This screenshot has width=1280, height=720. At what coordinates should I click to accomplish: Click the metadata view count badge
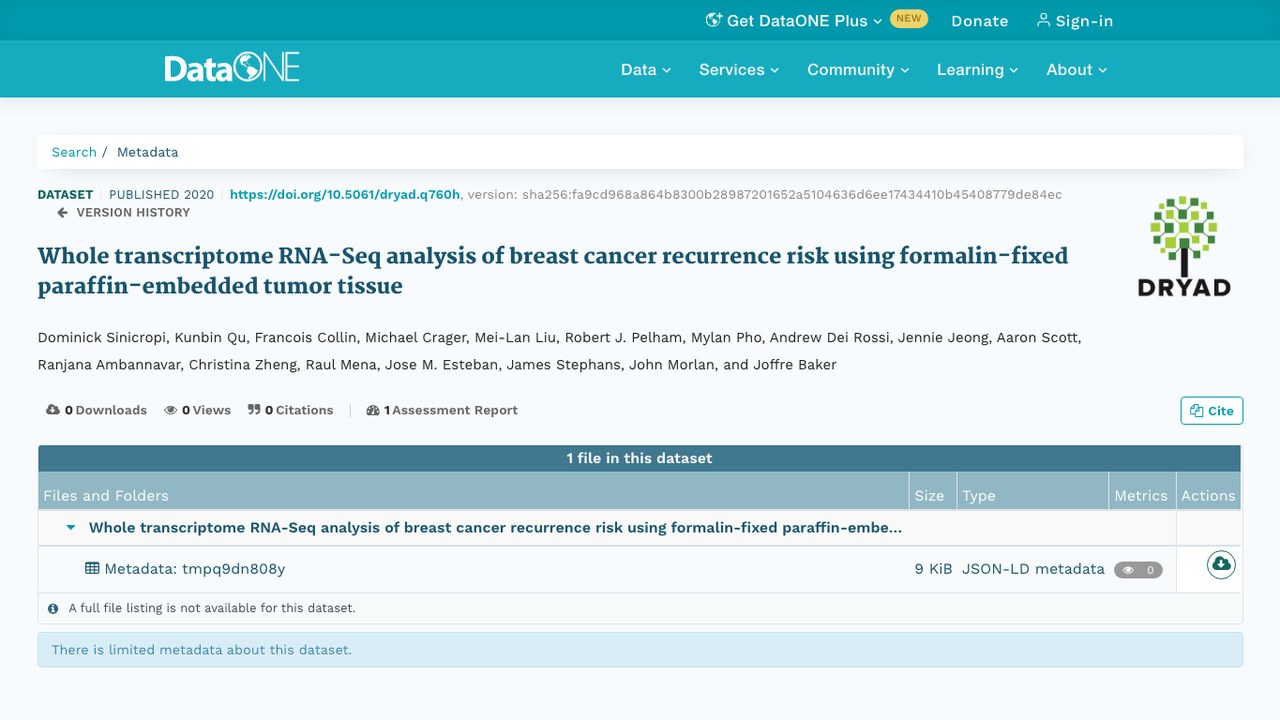(x=1138, y=570)
